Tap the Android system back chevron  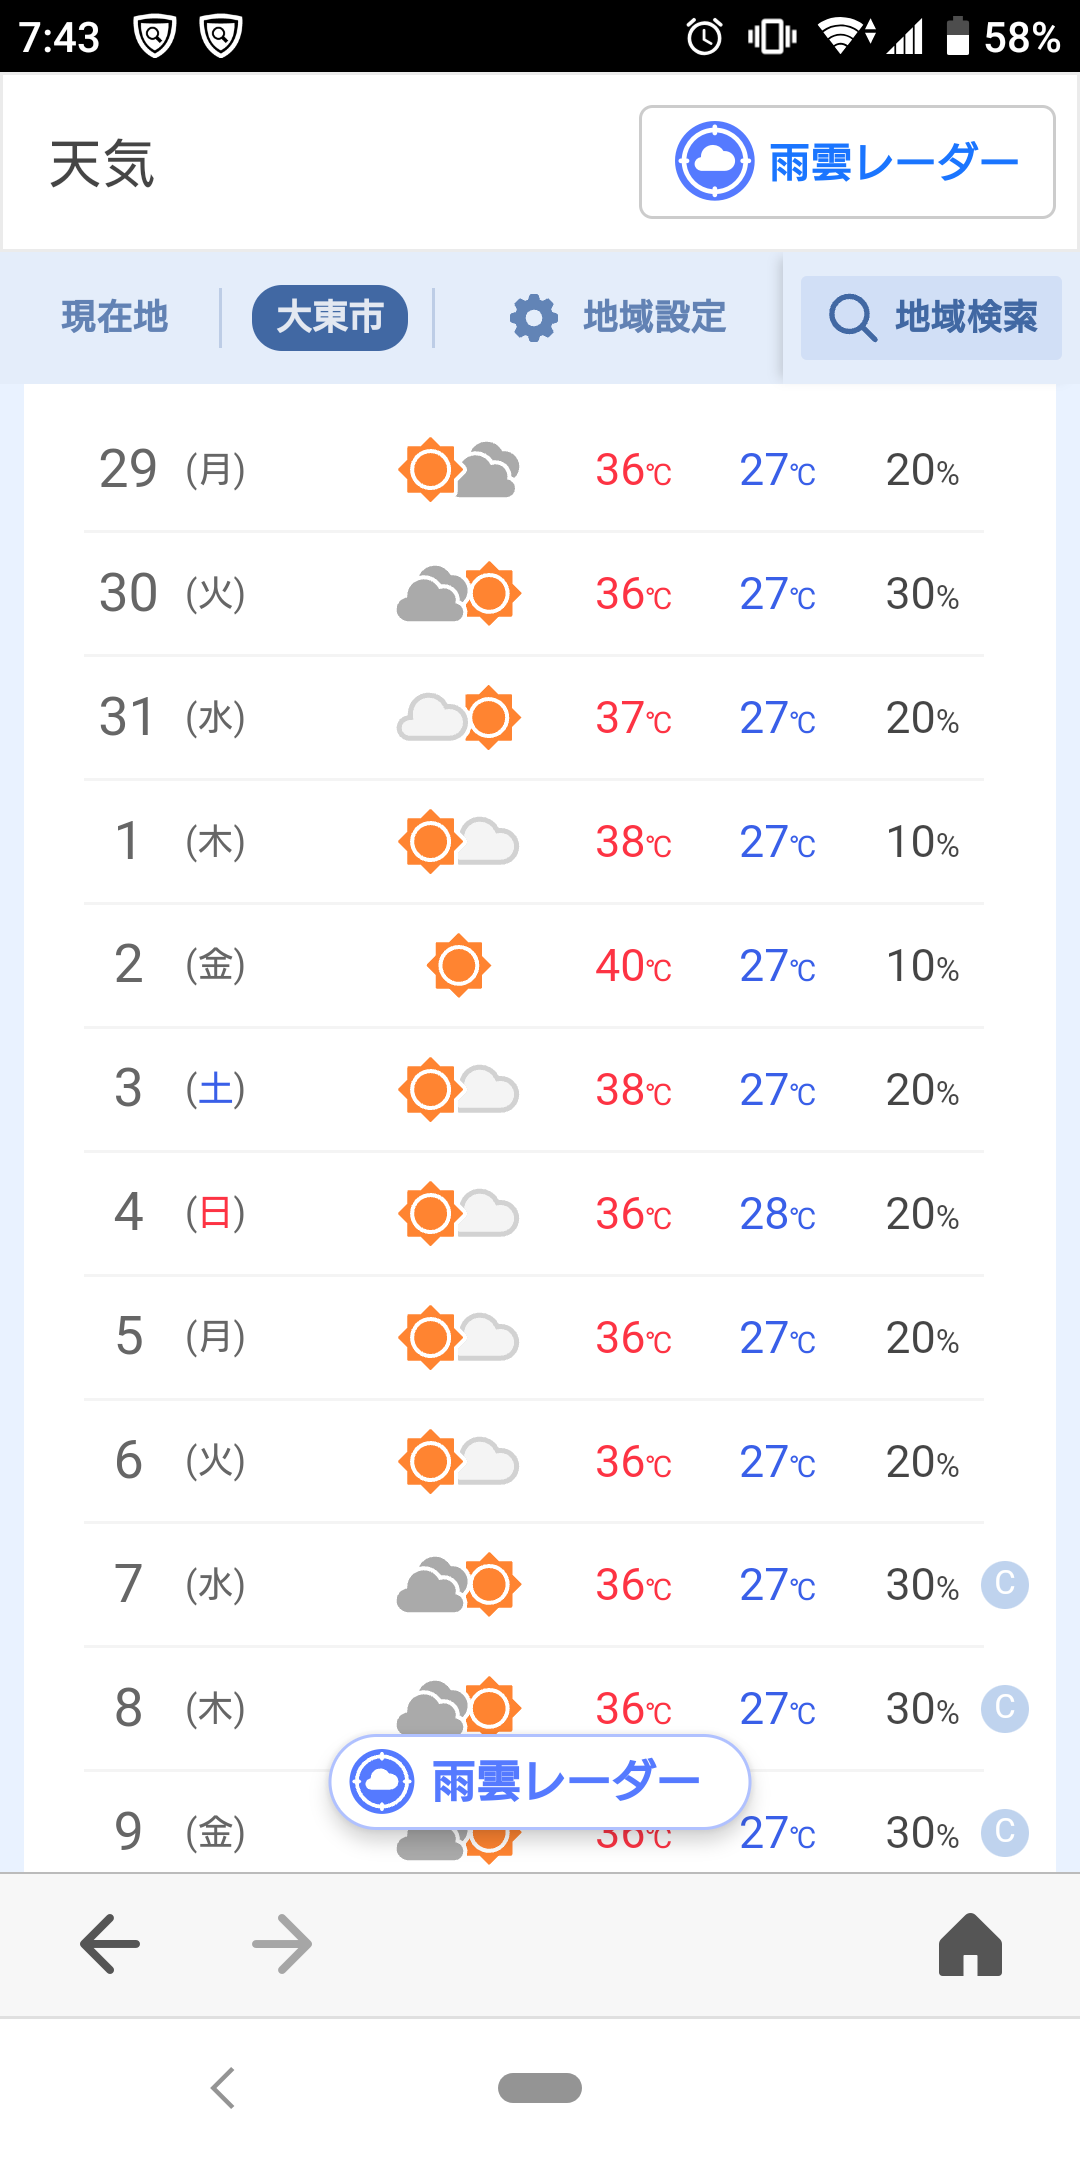pyautogui.click(x=223, y=2088)
